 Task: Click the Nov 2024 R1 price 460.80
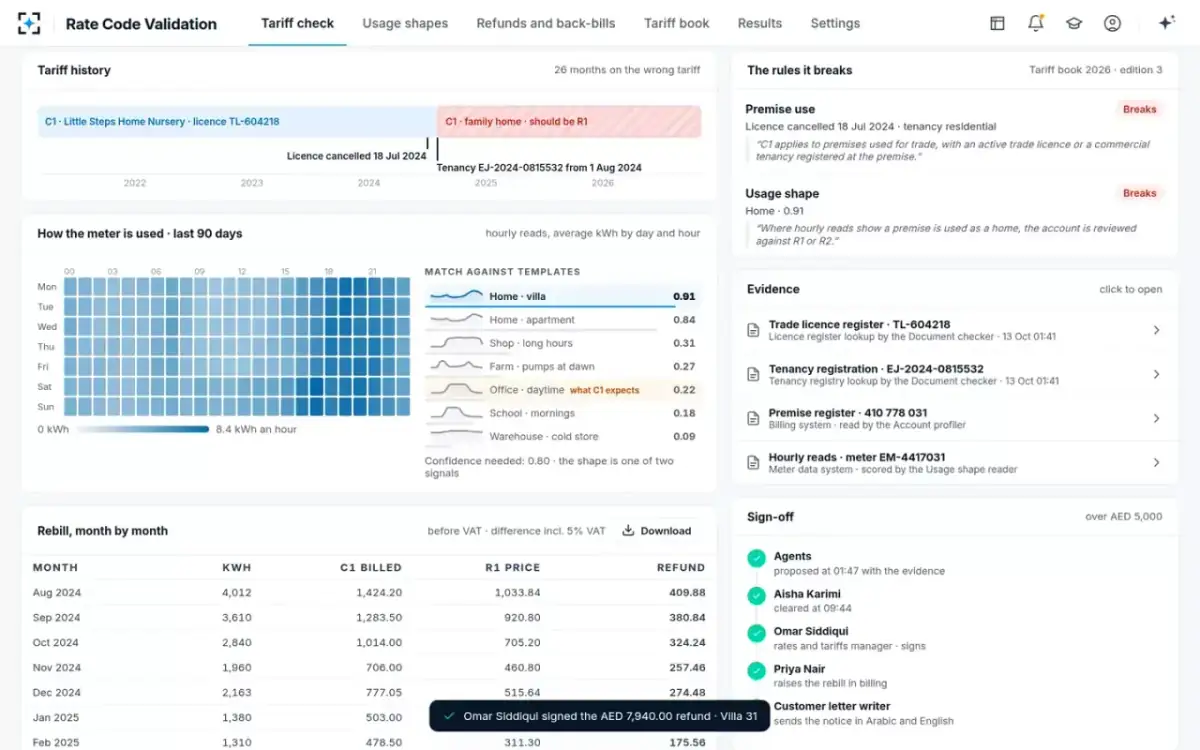pos(522,668)
